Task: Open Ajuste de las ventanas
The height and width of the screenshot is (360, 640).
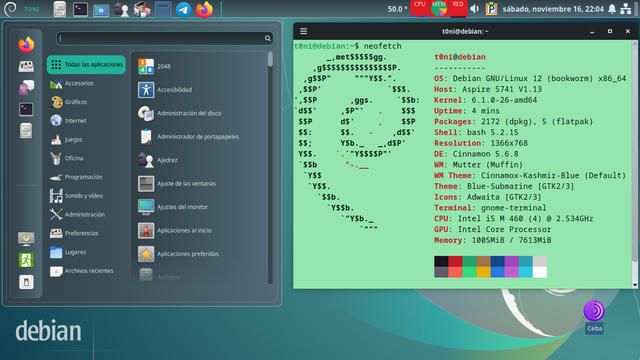Action: click(200, 184)
